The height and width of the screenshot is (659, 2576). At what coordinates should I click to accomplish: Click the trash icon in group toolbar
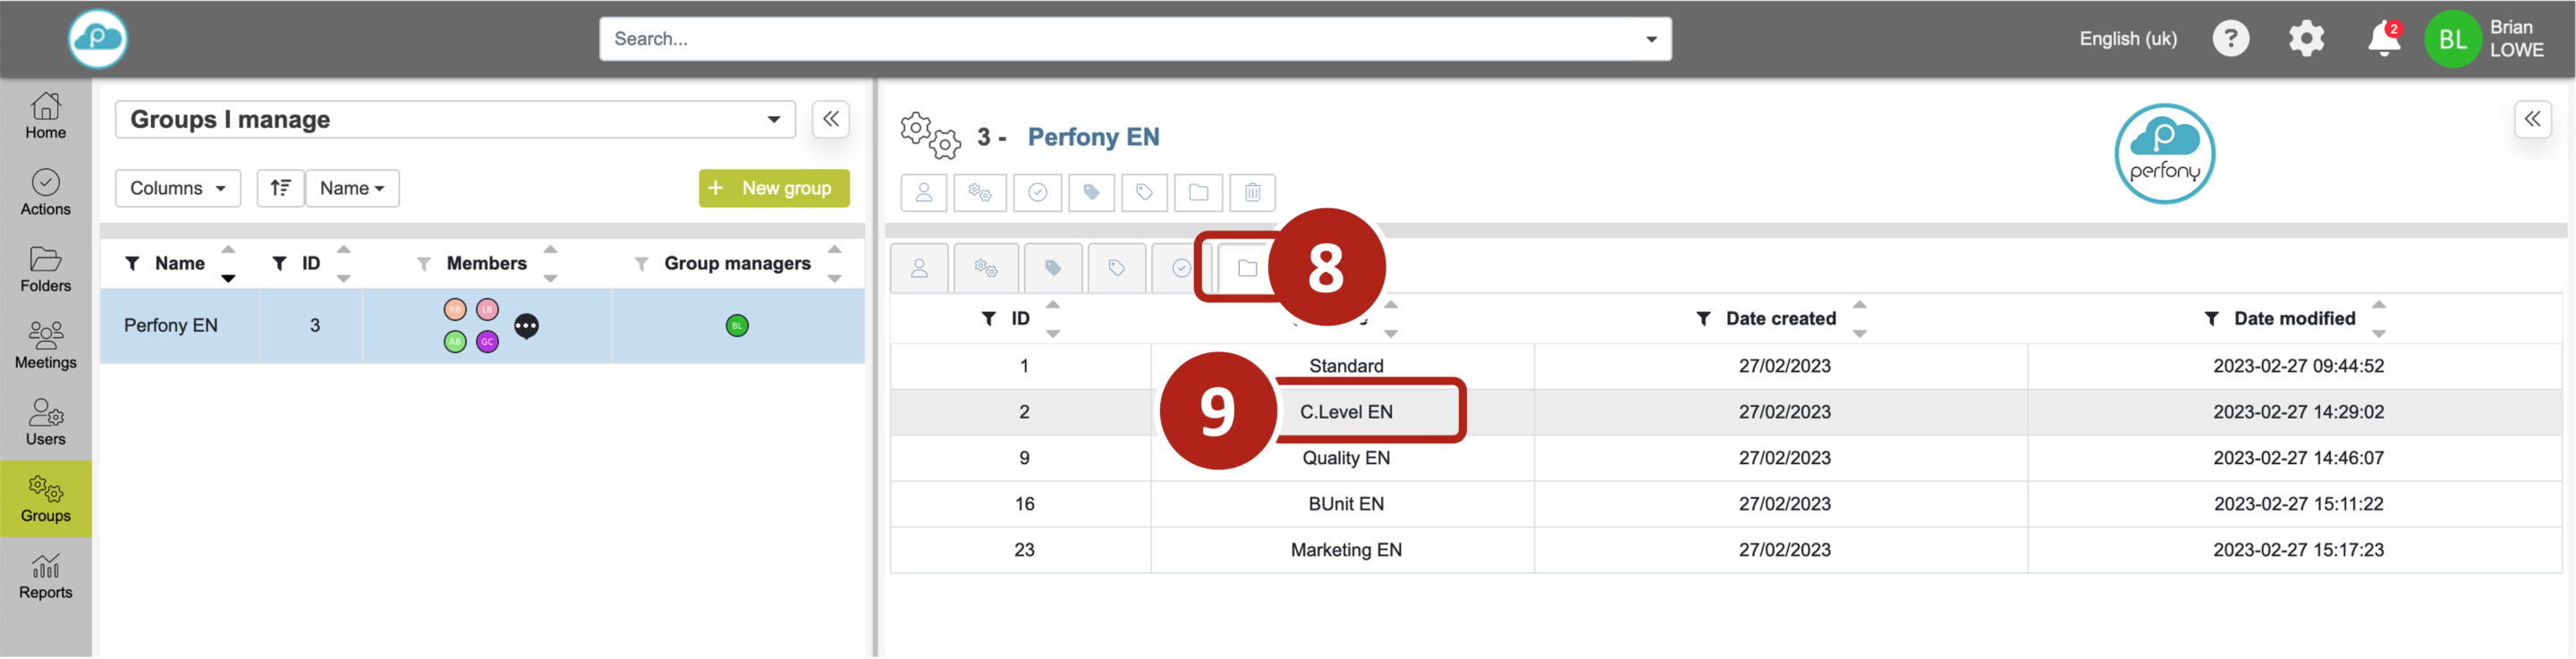pyautogui.click(x=1252, y=192)
